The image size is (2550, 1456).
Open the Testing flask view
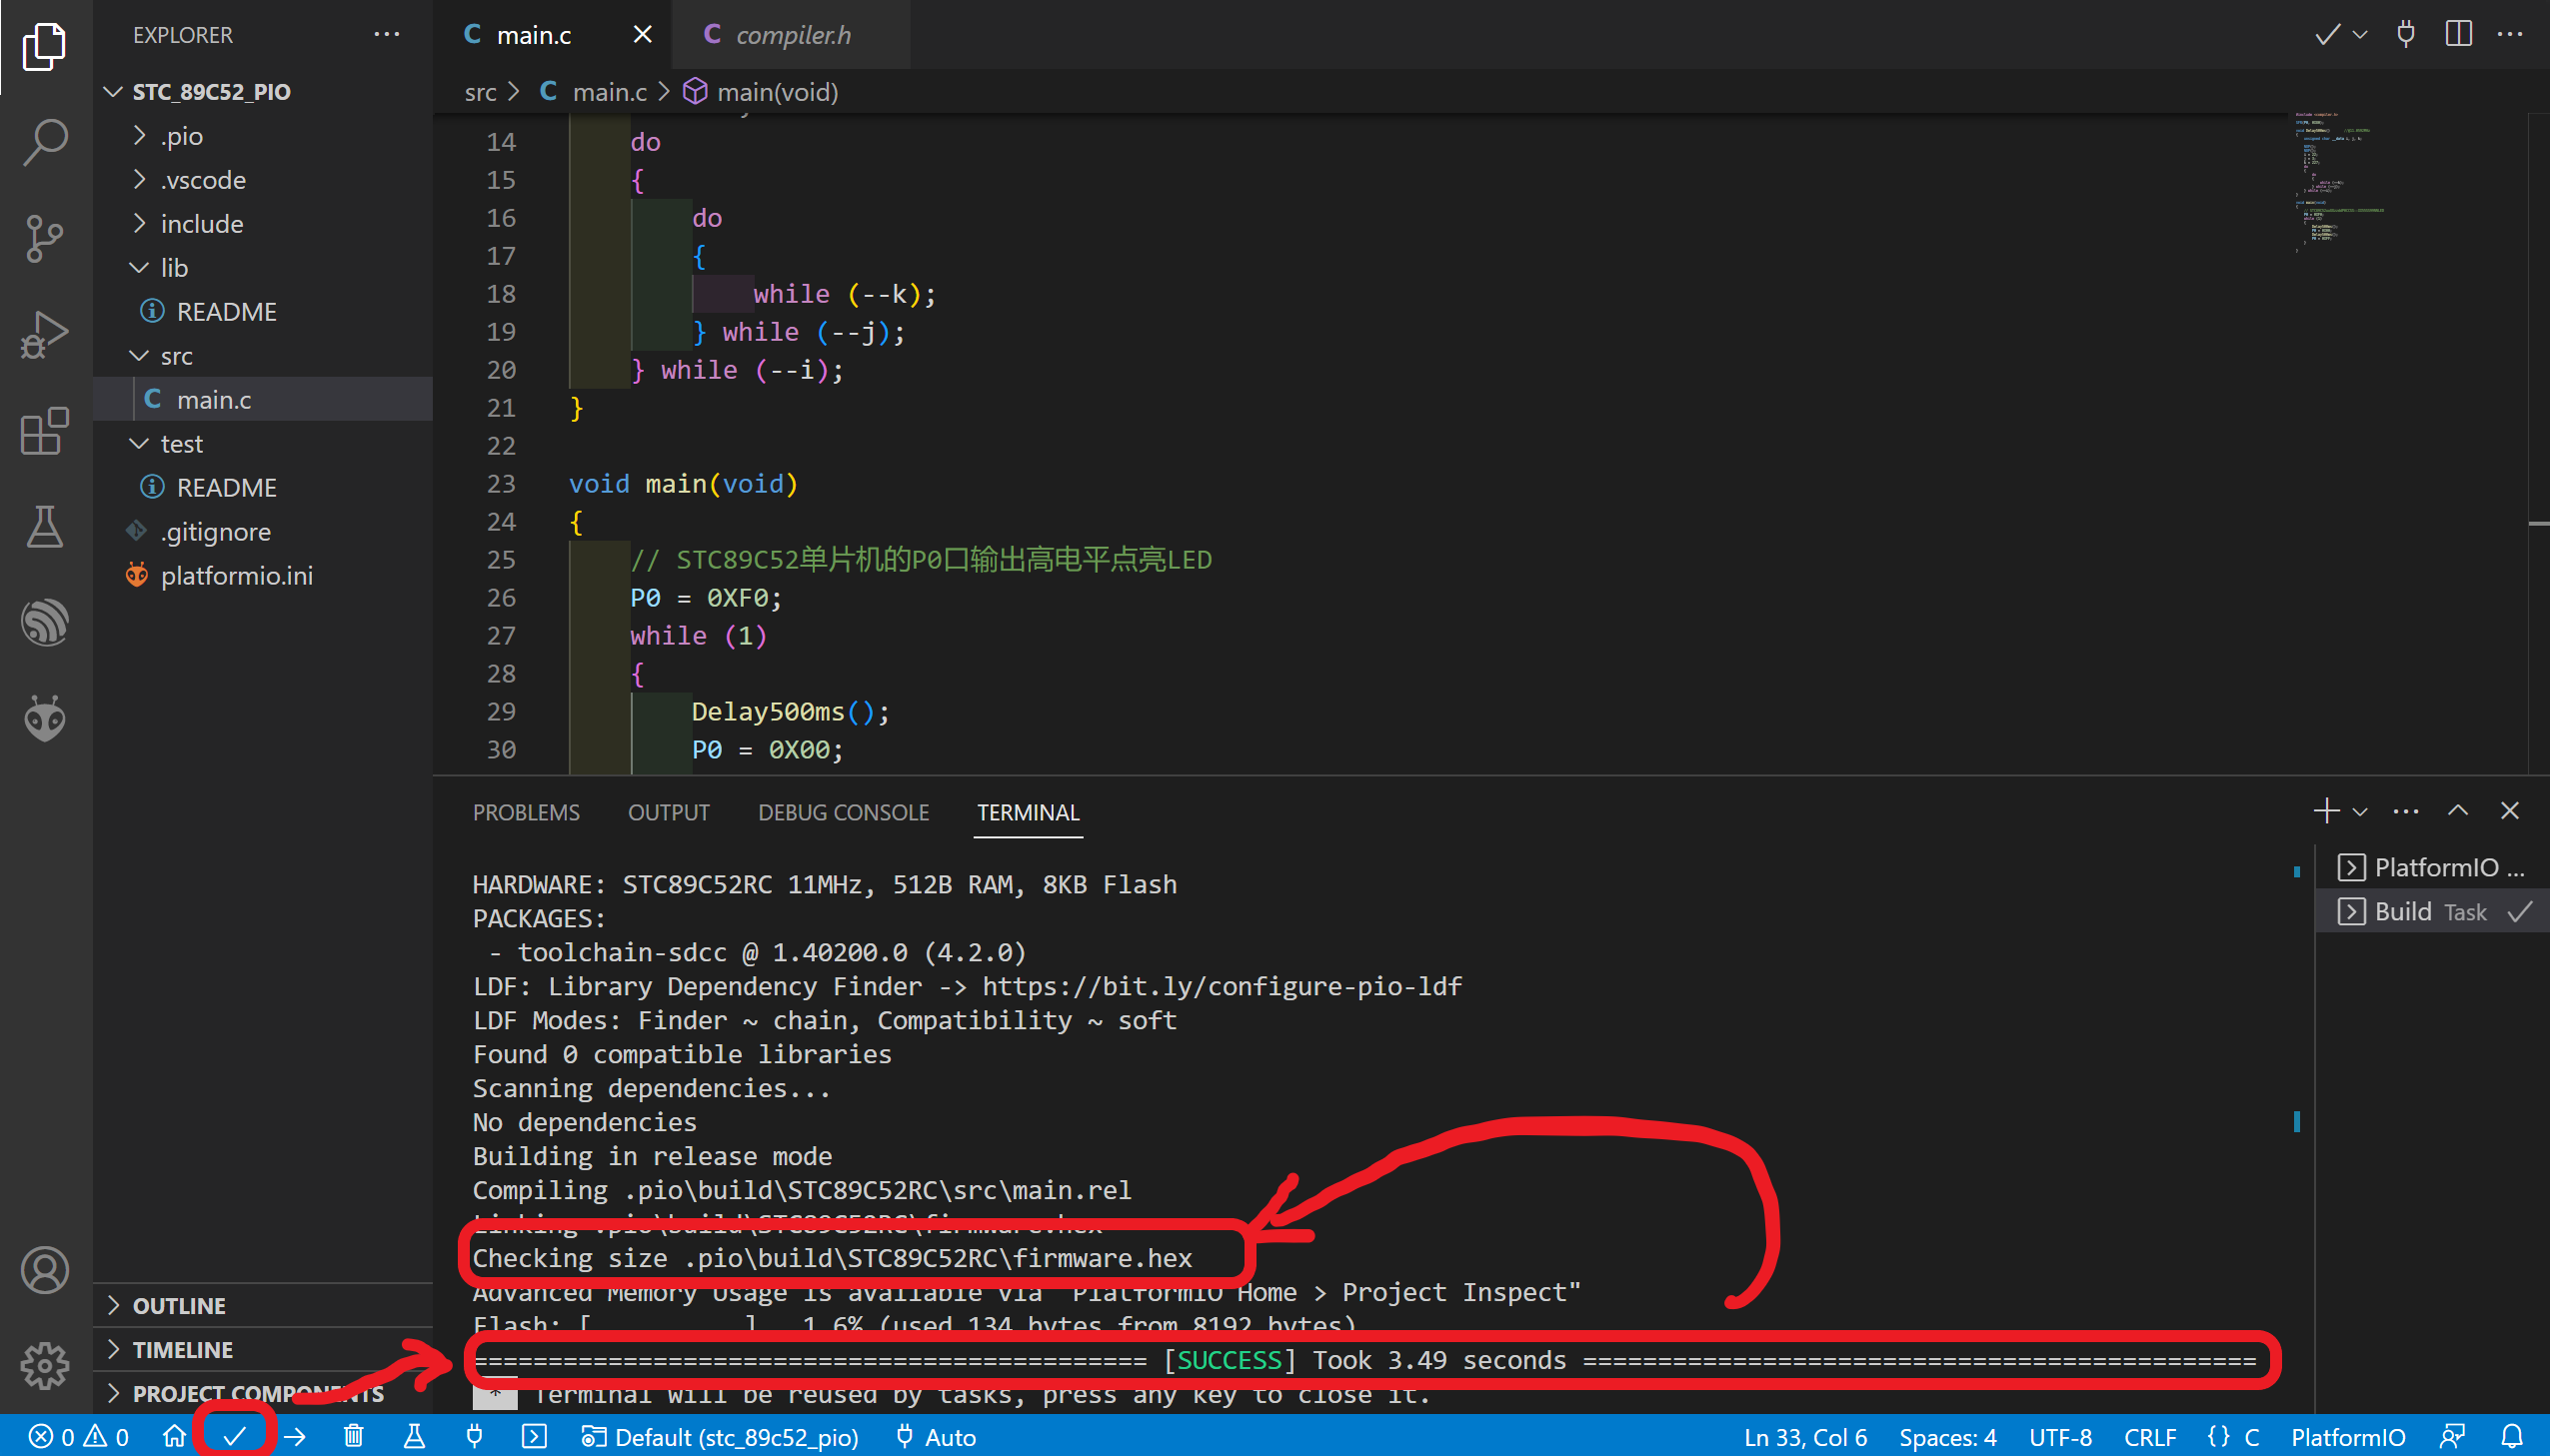[x=45, y=526]
